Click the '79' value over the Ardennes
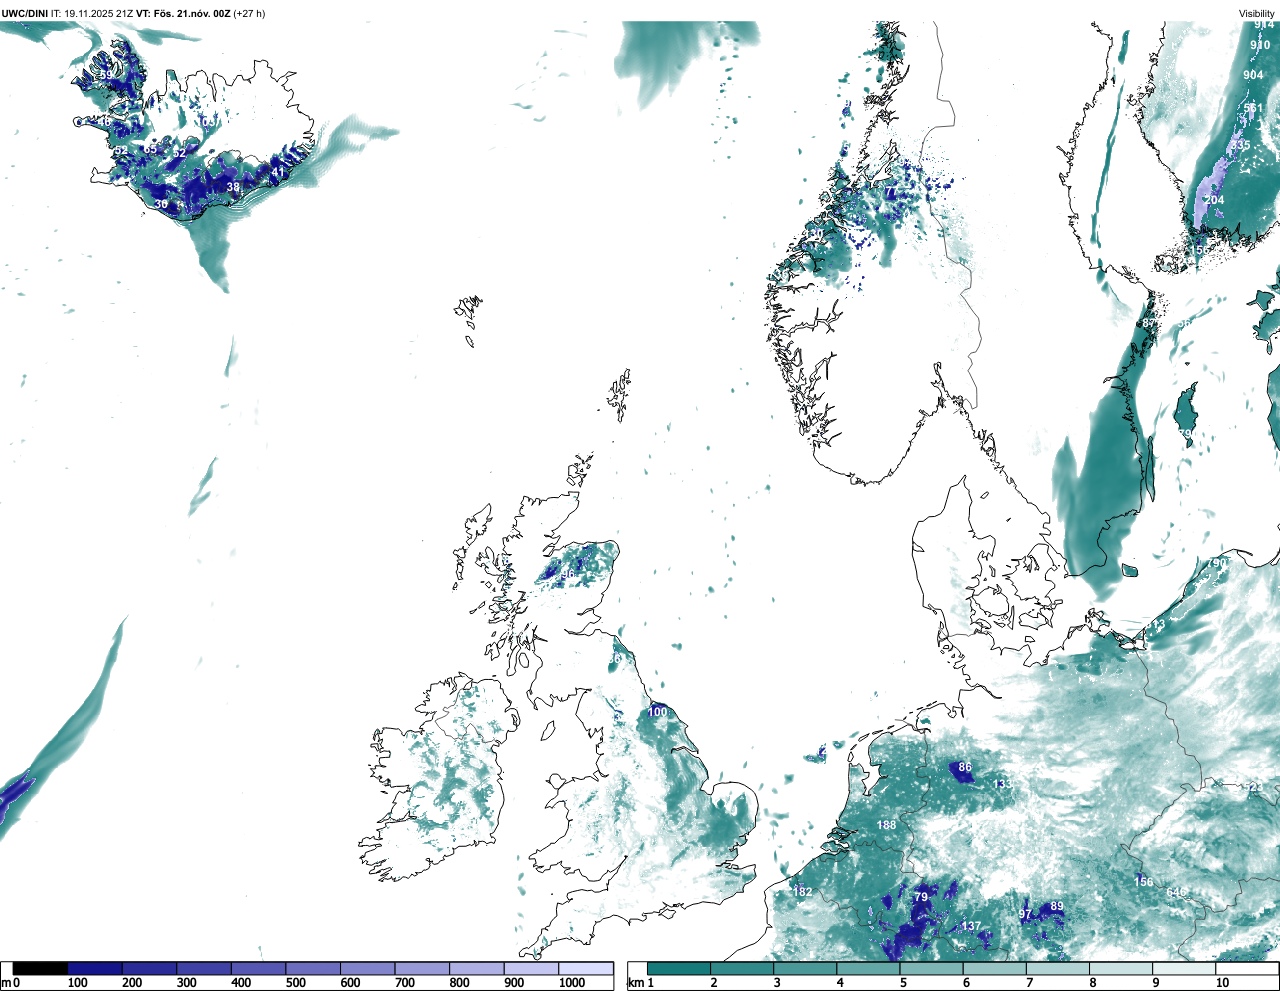Image resolution: width=1280 pixels, height=991 pixels. pos(921,897)
